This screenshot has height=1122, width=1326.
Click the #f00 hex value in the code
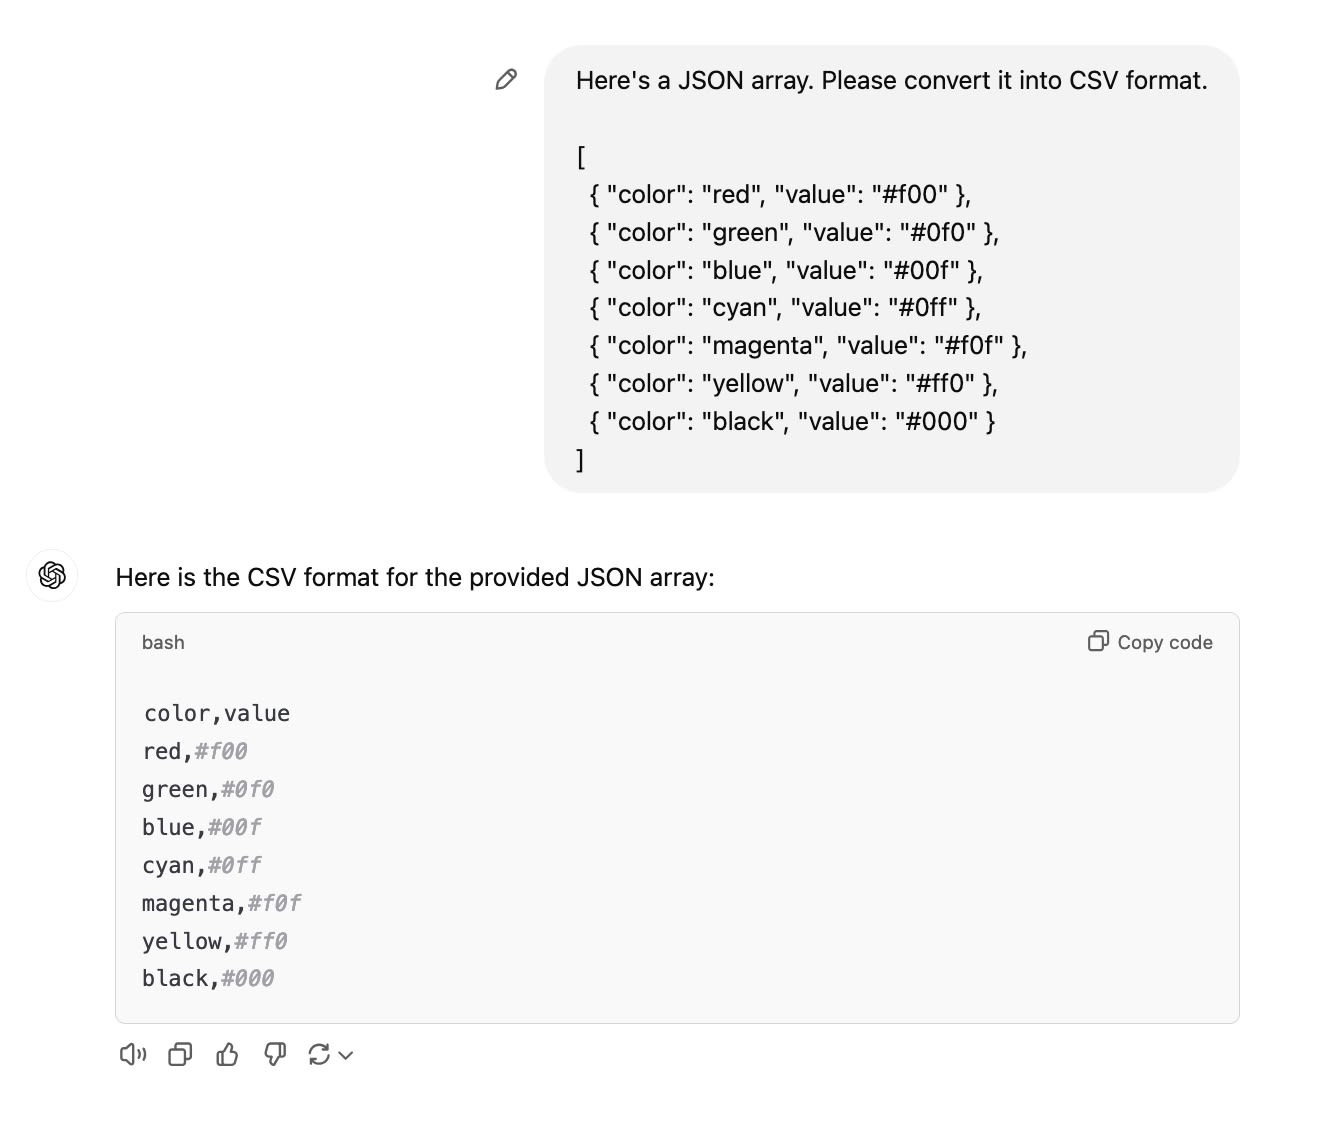[224, 750]
